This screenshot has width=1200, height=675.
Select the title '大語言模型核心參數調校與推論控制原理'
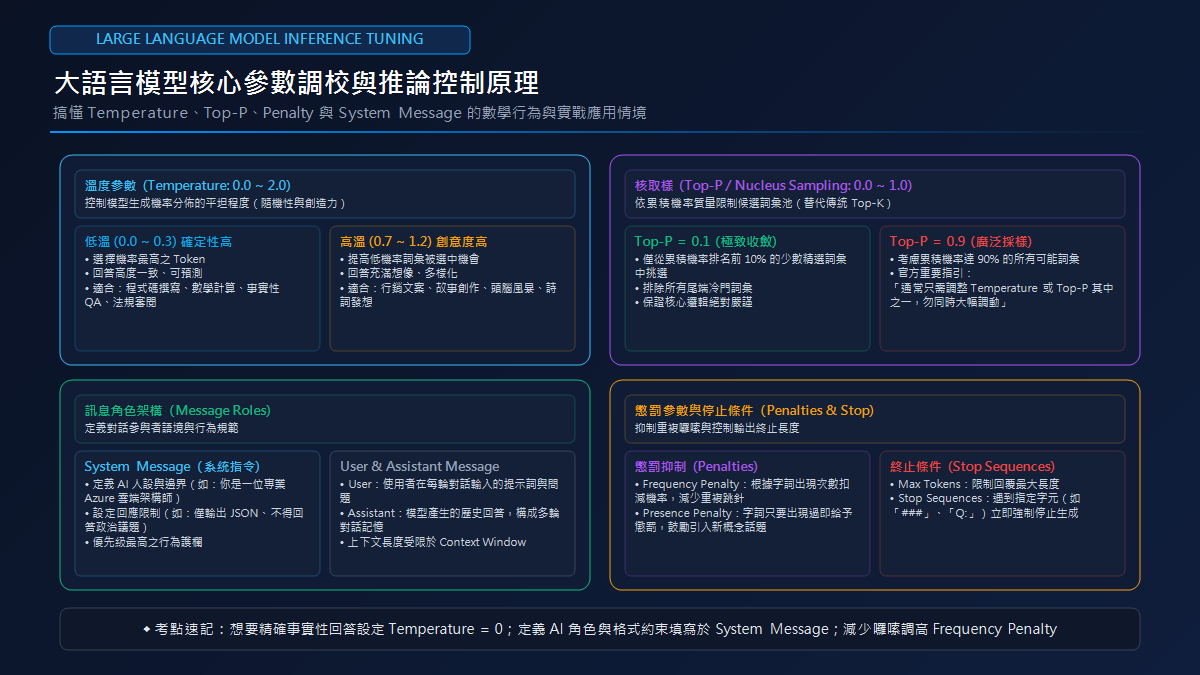[297, 82]
